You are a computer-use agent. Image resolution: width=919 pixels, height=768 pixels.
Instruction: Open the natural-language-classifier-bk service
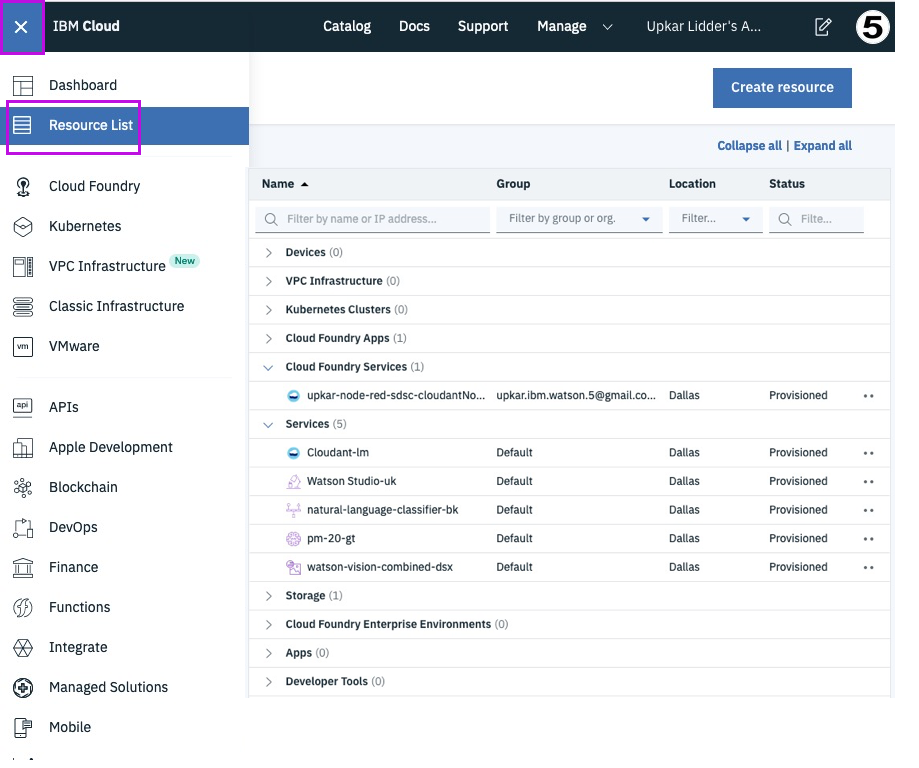pos(383,510)
